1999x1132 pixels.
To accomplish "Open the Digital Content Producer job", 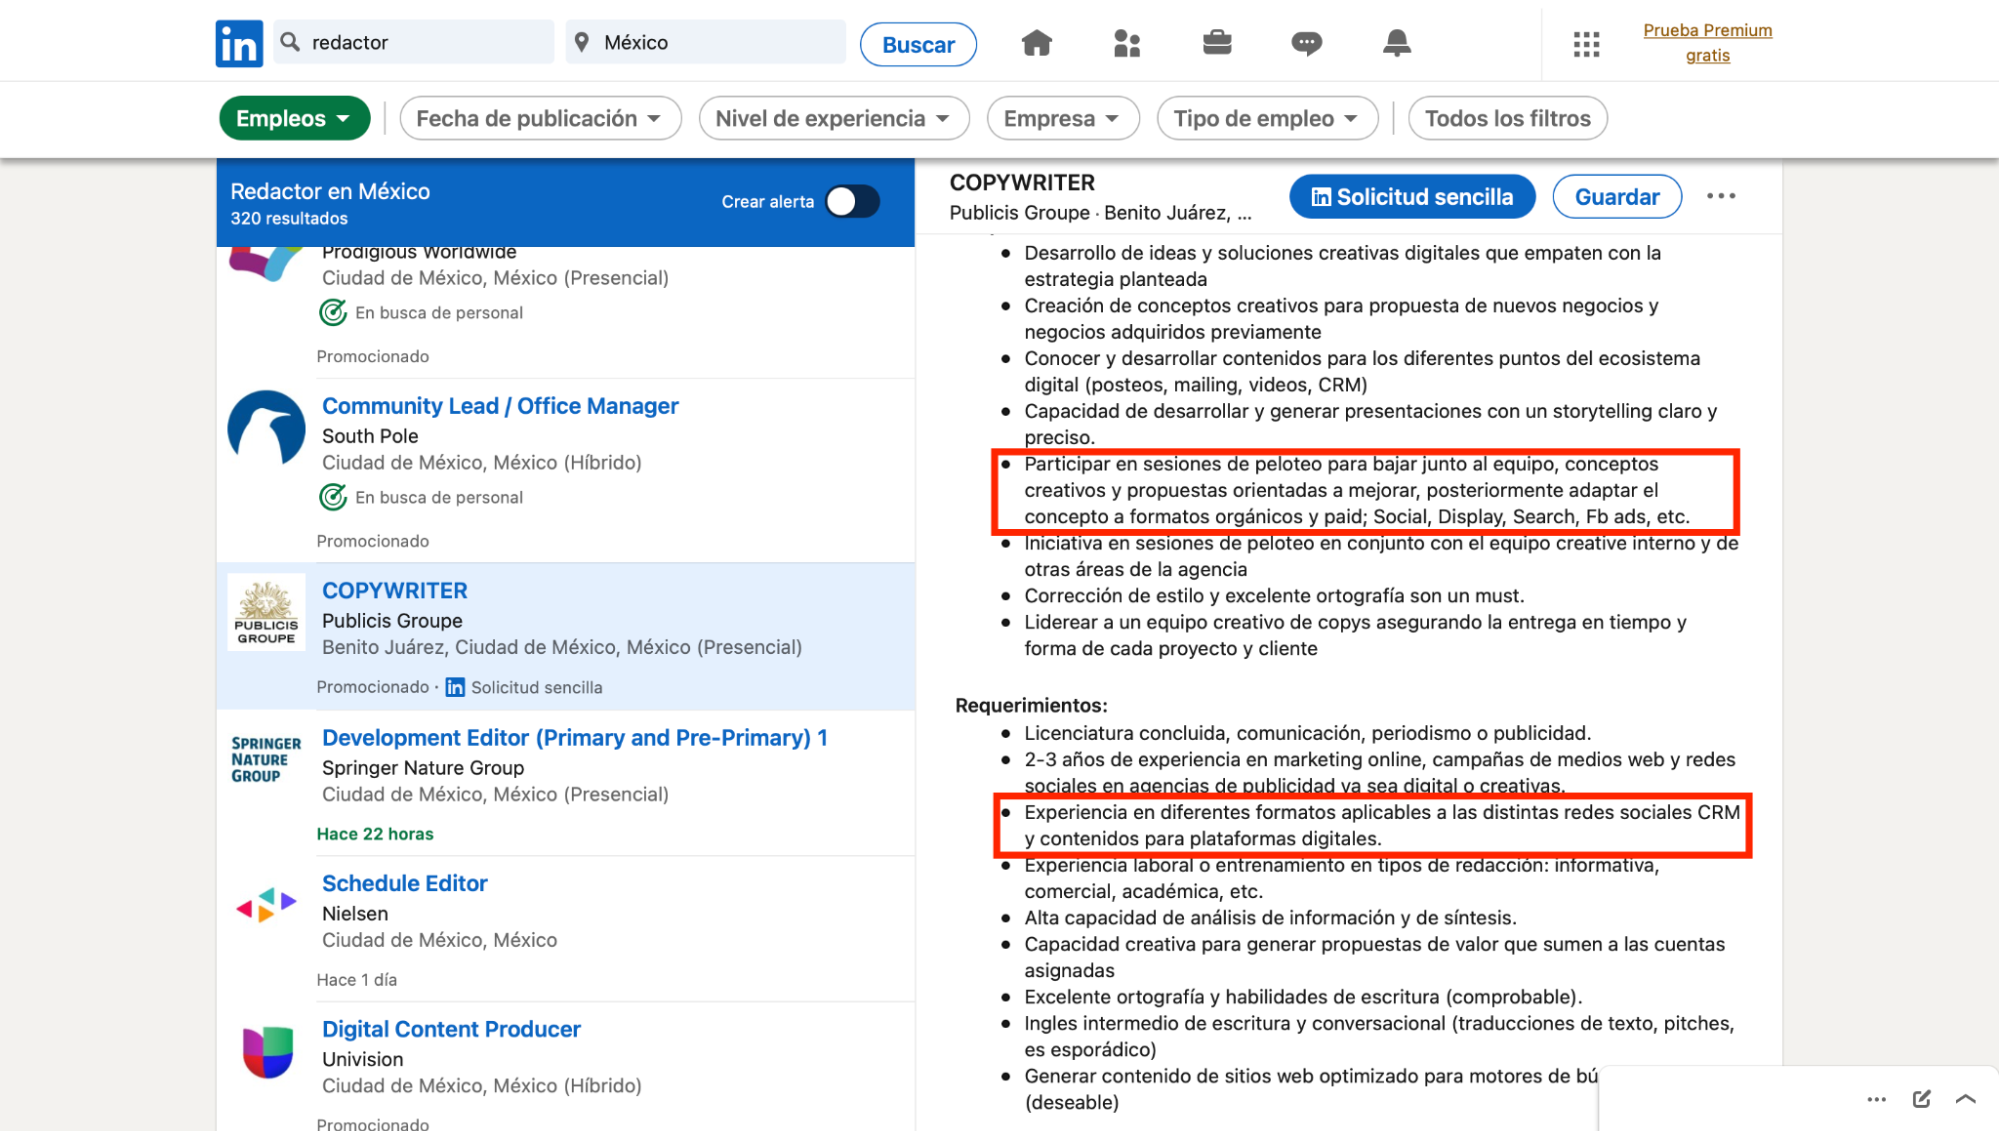I will point(451,1030).
